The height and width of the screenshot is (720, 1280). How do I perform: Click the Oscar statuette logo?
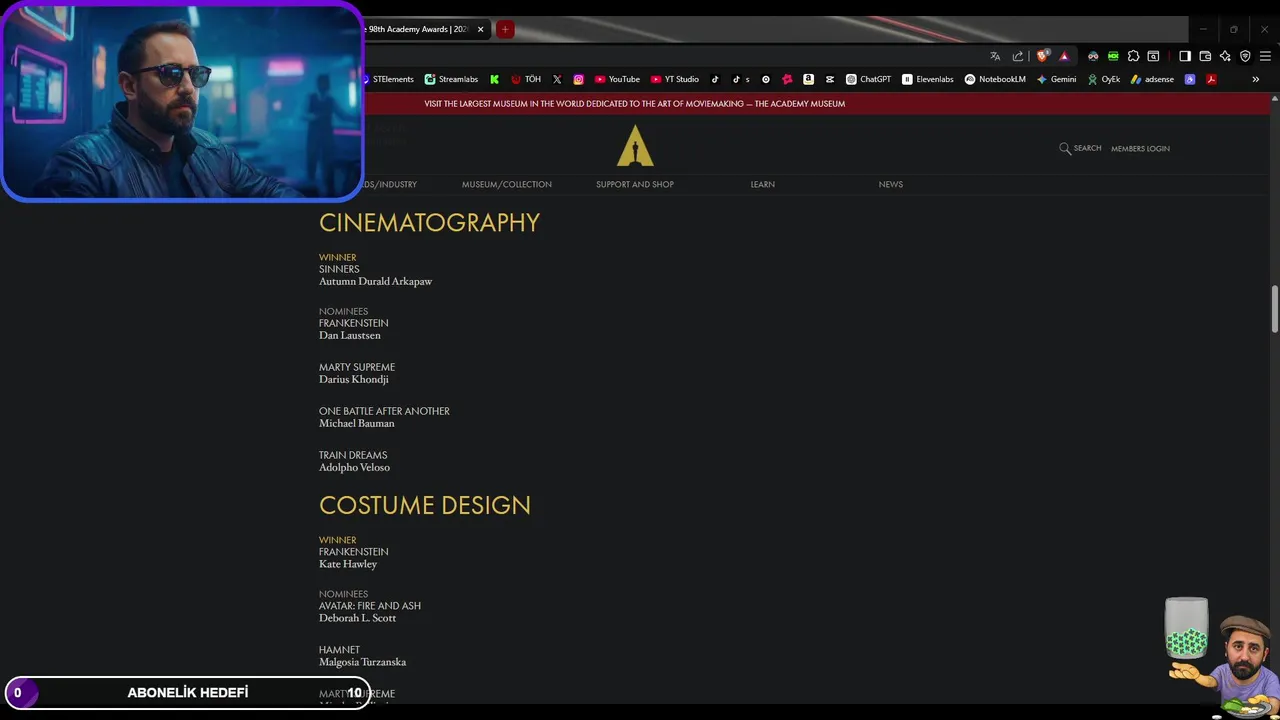coord(635,146)
